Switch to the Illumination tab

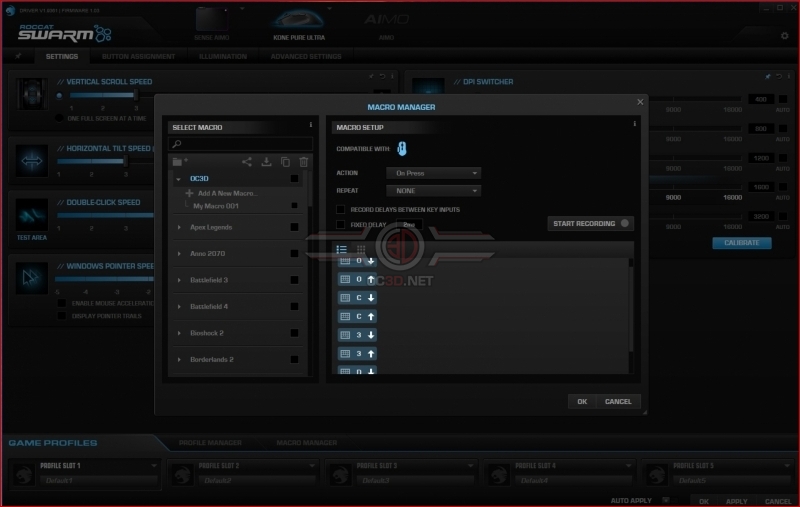tap(223, 56)
